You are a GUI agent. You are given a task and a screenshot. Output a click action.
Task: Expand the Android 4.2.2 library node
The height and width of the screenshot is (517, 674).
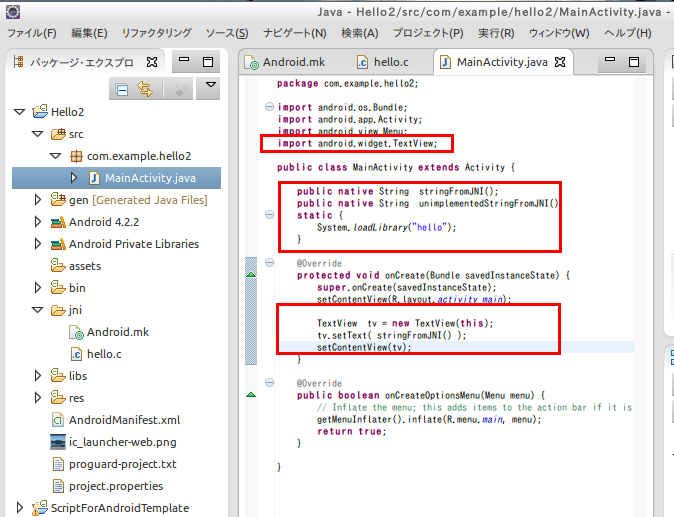(x=37, y=221)
